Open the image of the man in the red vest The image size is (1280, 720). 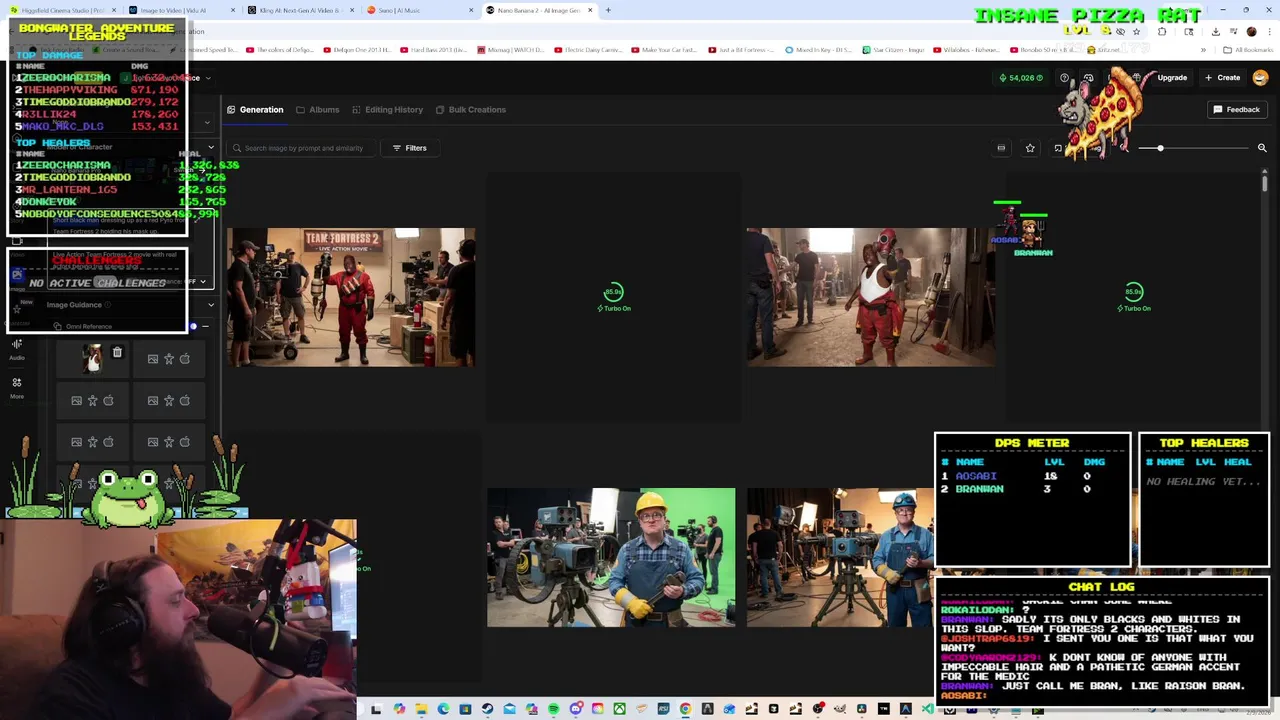pyautogui.click(x=871, y=297)
